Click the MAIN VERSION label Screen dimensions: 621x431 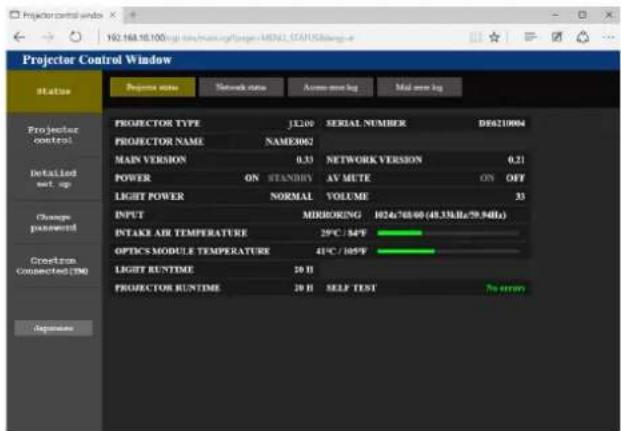(150, 160)
